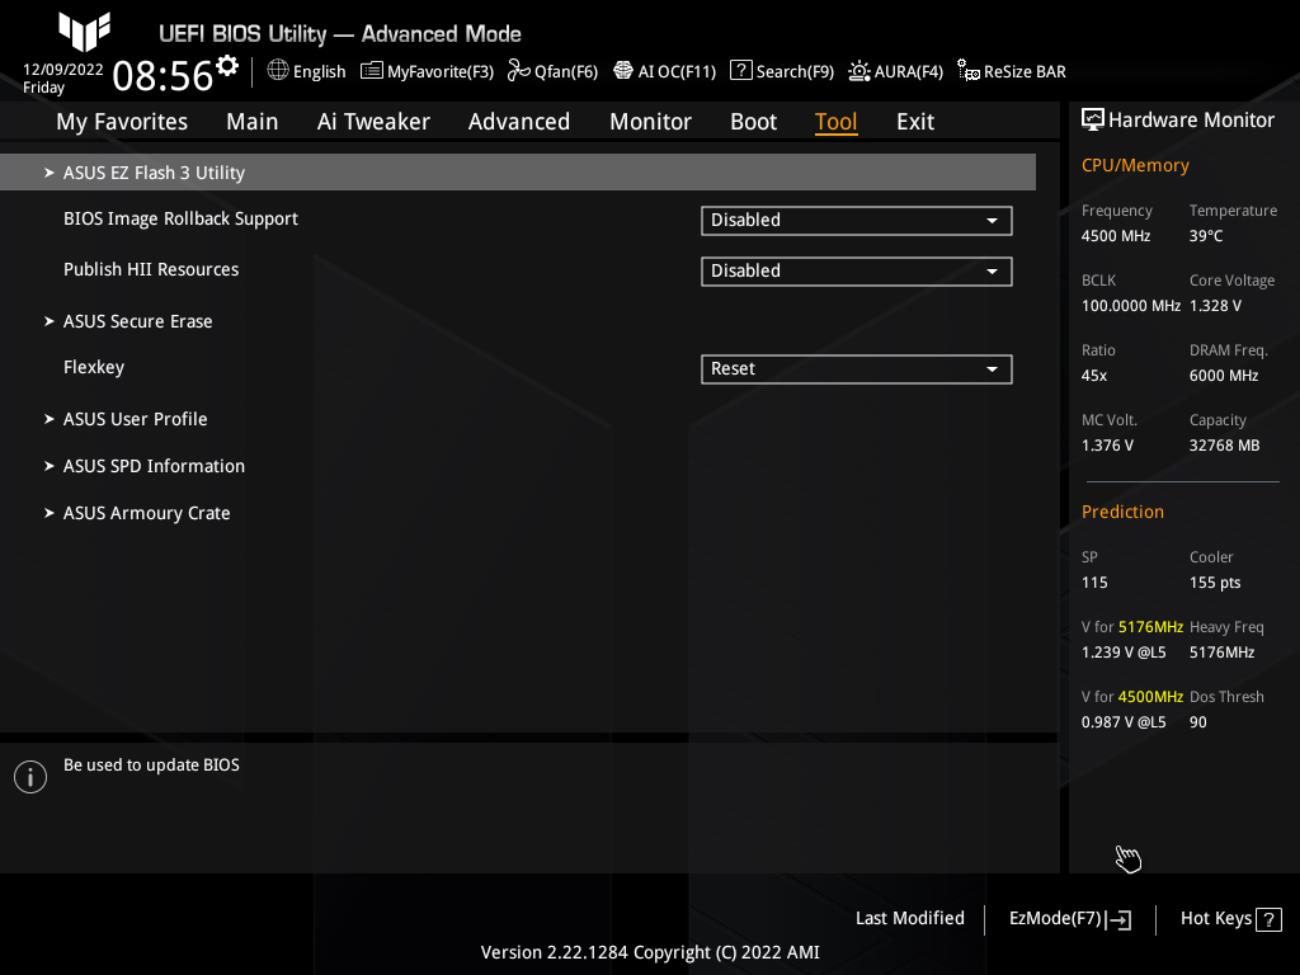Viewport: 1300px width, 975px height.
Task: Click the yellow 5176MHz text
Action: coord(1151,627)
